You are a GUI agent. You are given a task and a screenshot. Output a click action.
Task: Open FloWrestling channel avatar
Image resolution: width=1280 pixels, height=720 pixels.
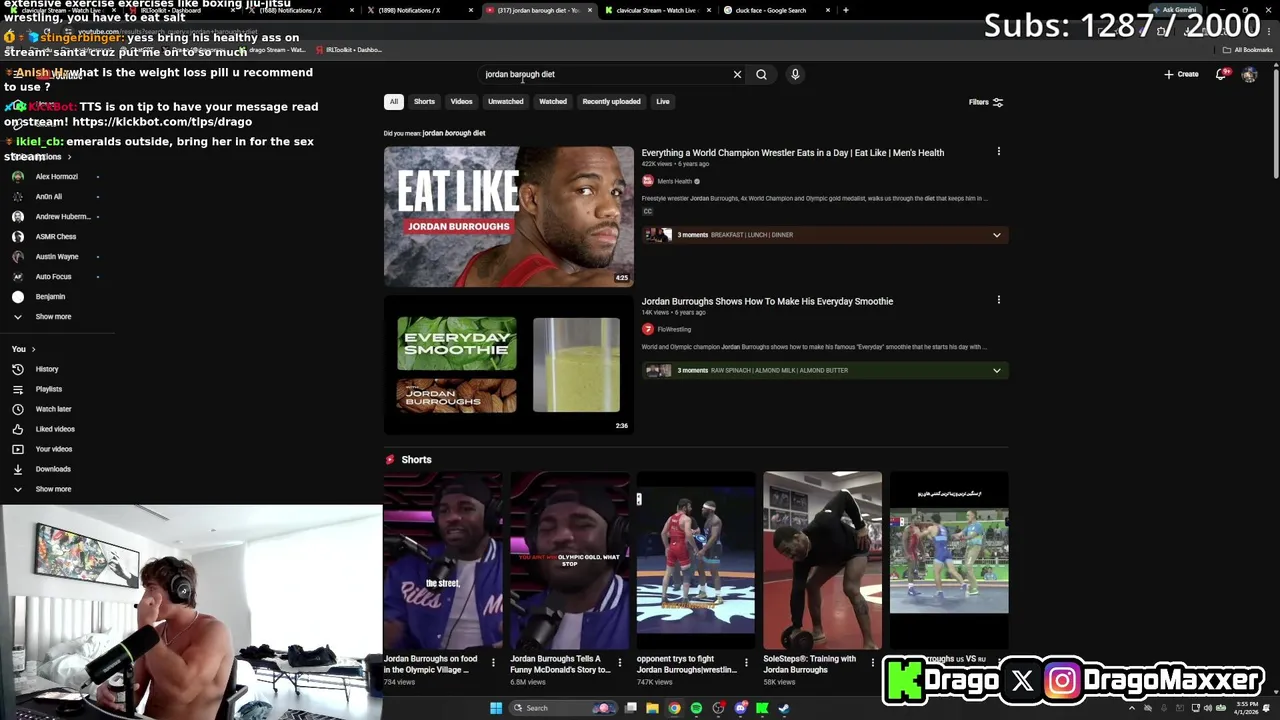[x=647, y=329]
